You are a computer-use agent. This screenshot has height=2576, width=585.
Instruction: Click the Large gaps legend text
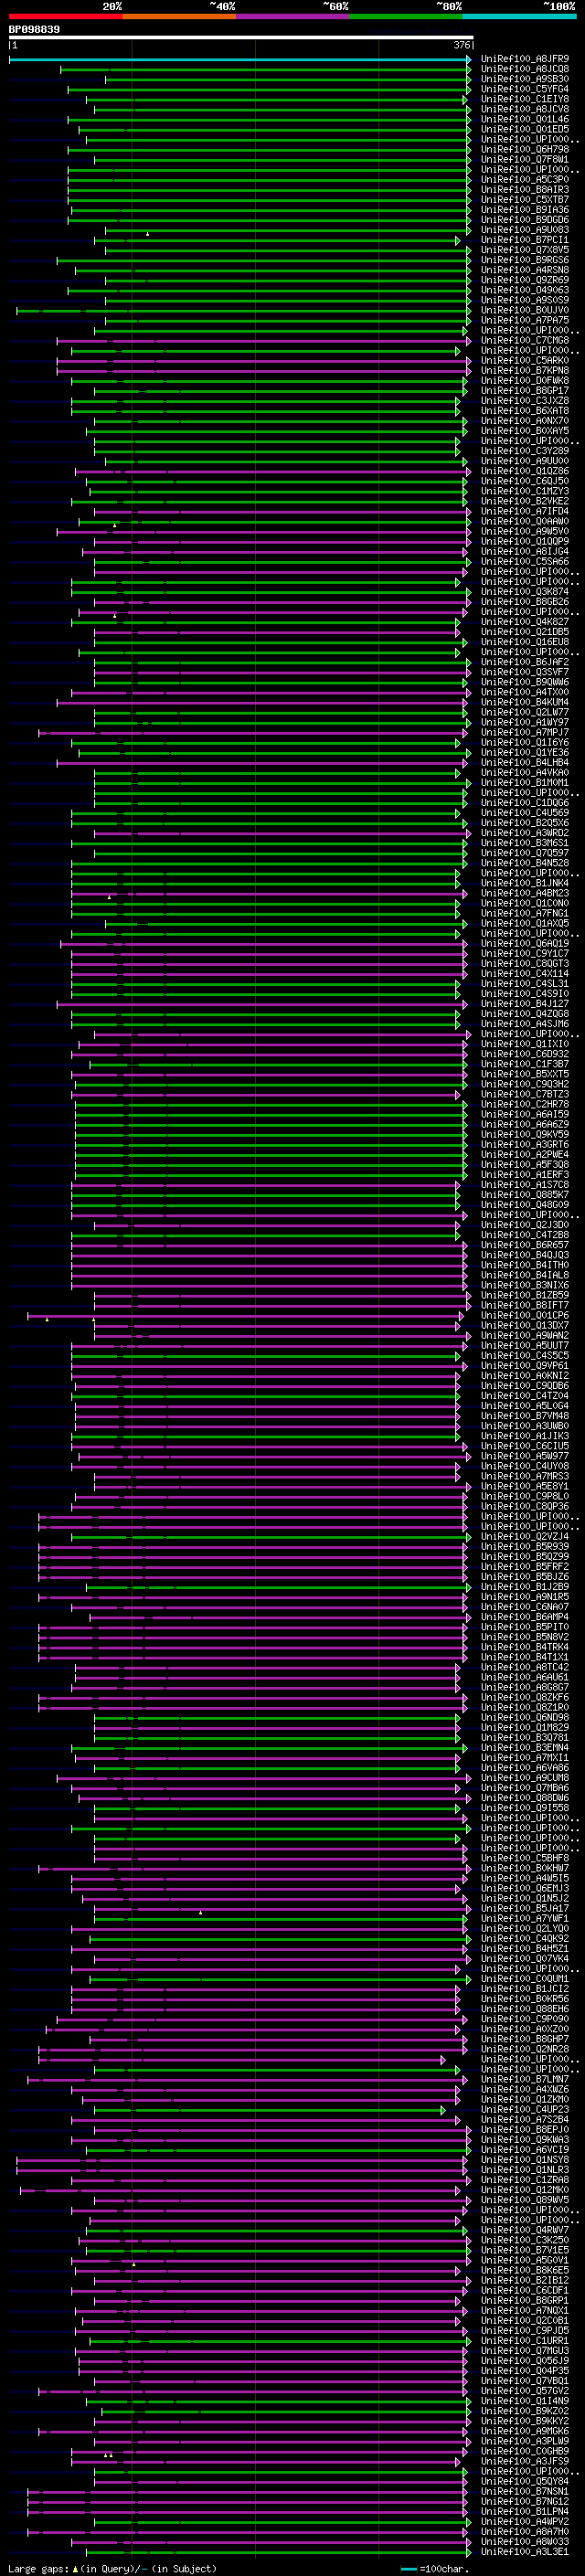point(111,2568)
